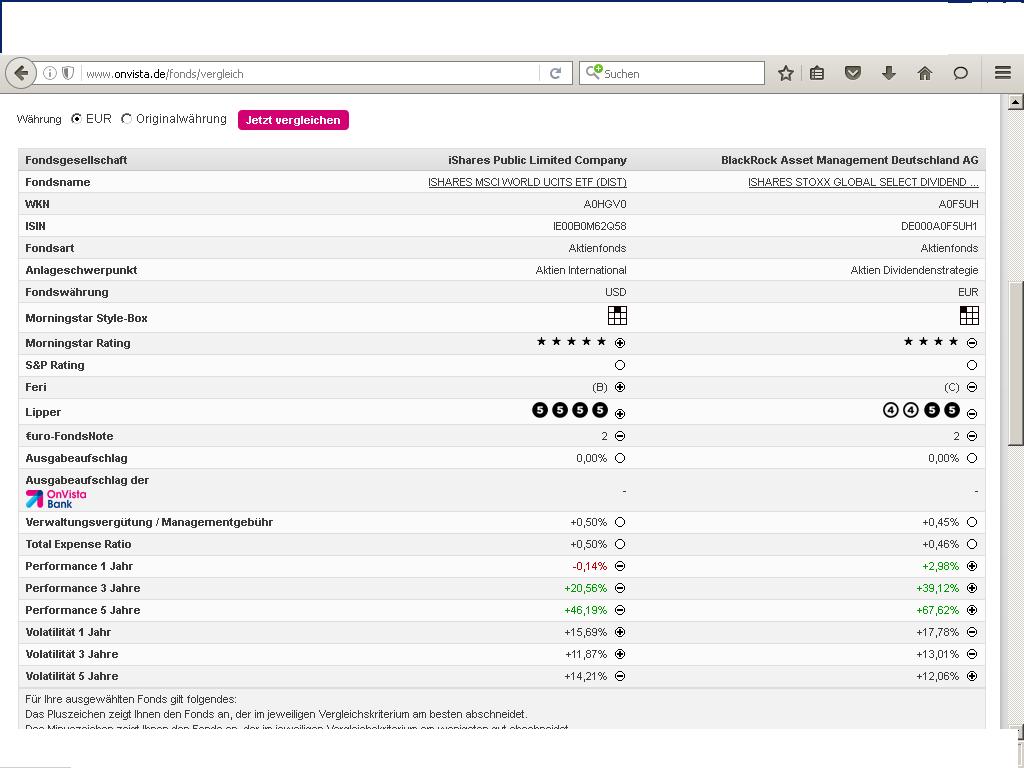Open the bookmarks list icon

[x=817, y=73]
